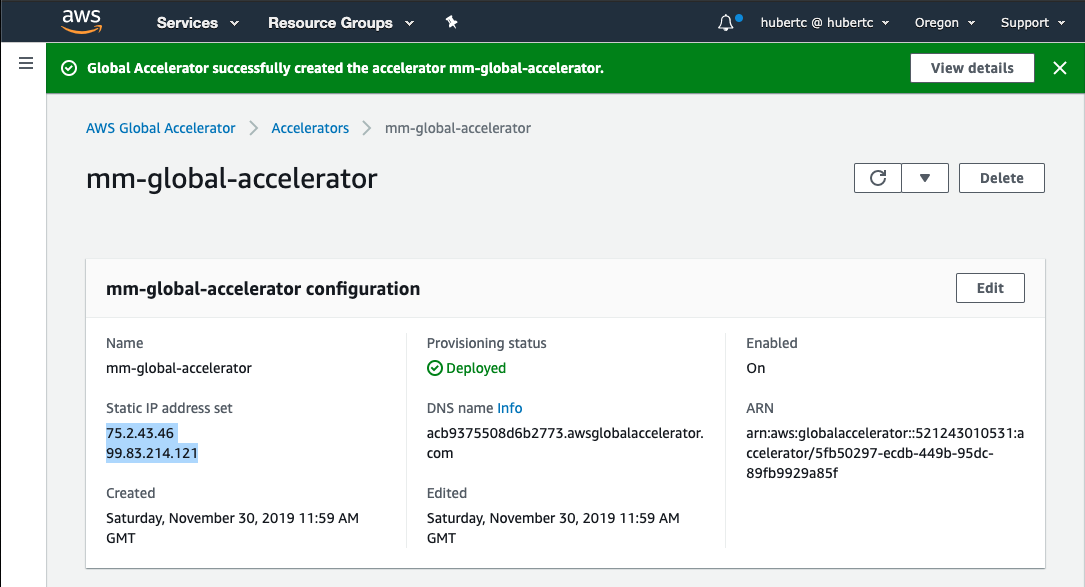The image size is (1085, 587).
Task: Click the ARN value text
Action: tap(885, 453)
